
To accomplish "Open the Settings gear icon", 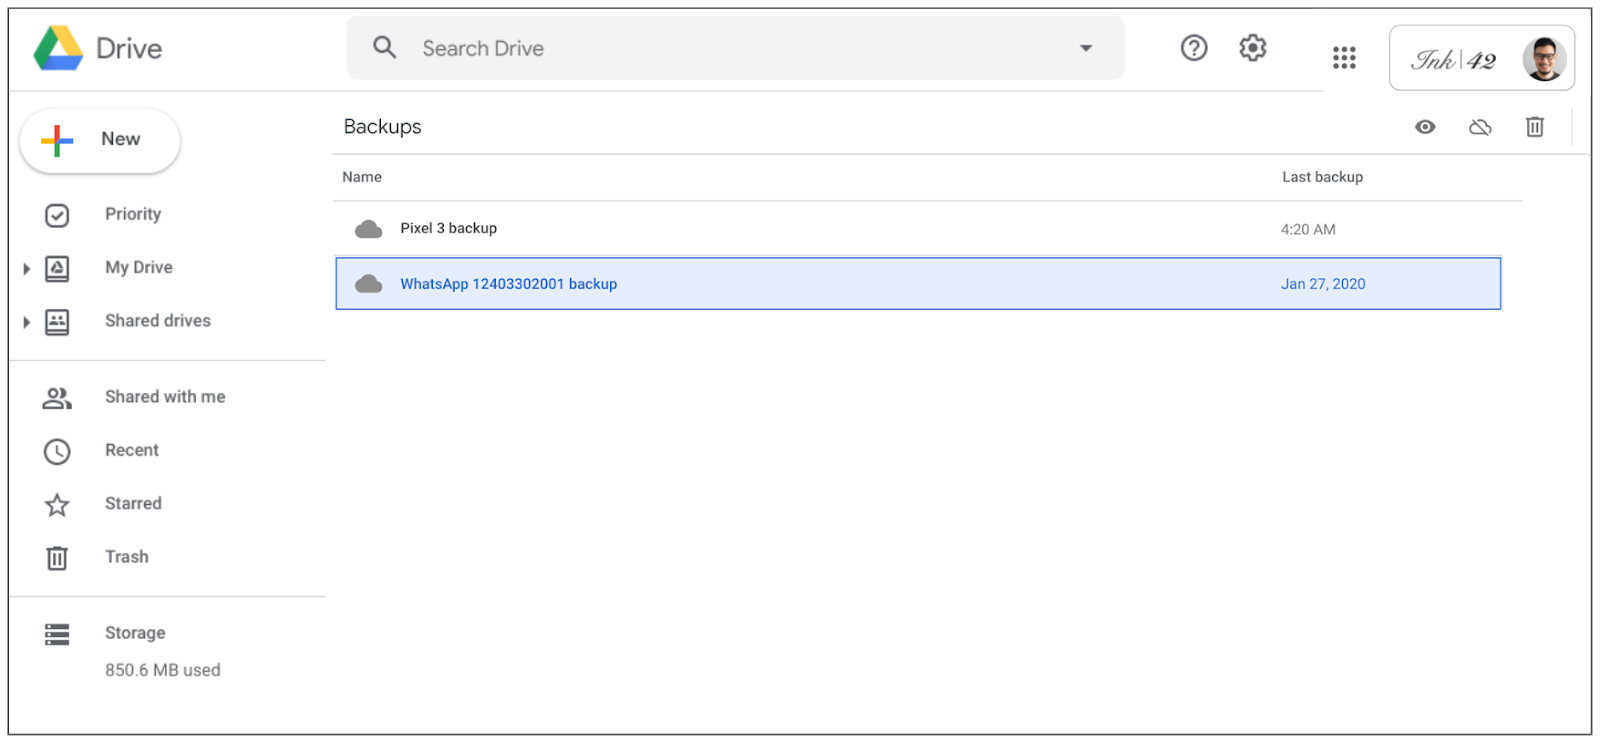I will click(x=1252, y=48).
